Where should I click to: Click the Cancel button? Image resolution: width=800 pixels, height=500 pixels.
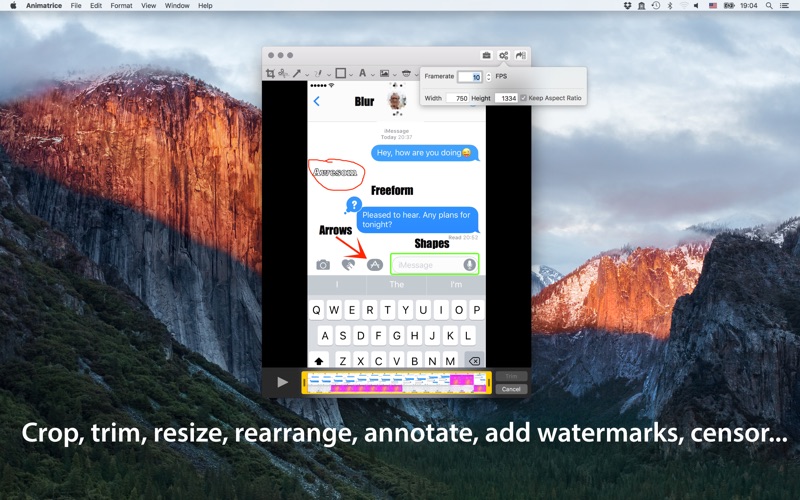coord(511,389)
